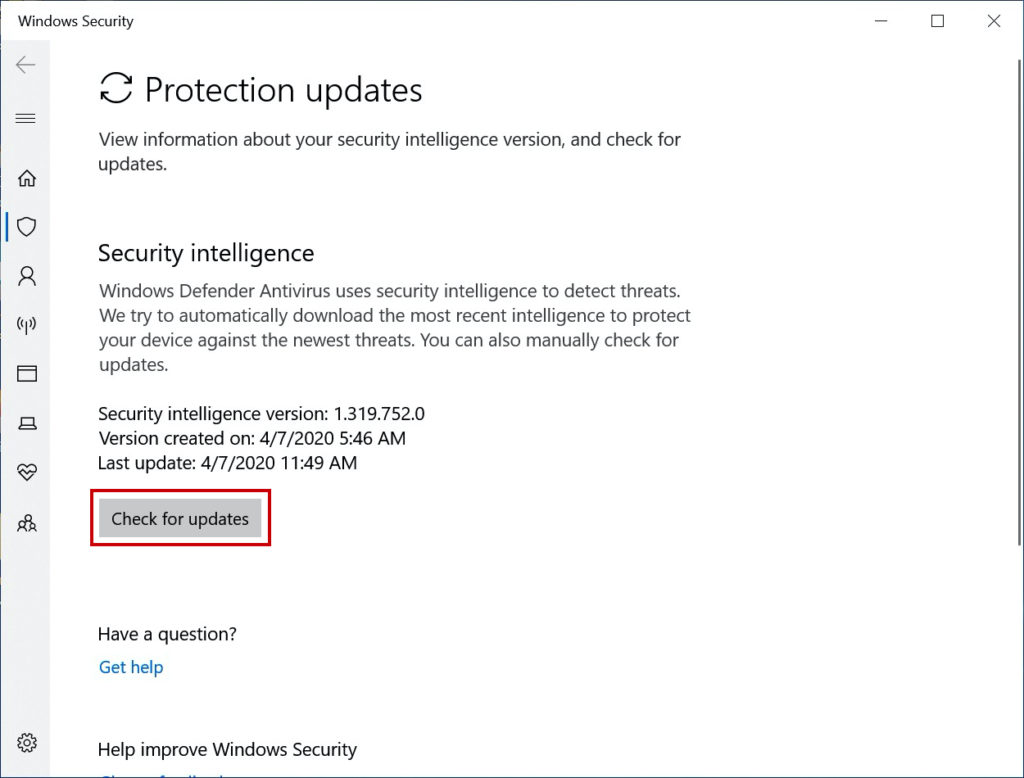Screen dimensions: 1024x778
Task: Expand the navigation pane with the hamburger menu
Action: 26,117
